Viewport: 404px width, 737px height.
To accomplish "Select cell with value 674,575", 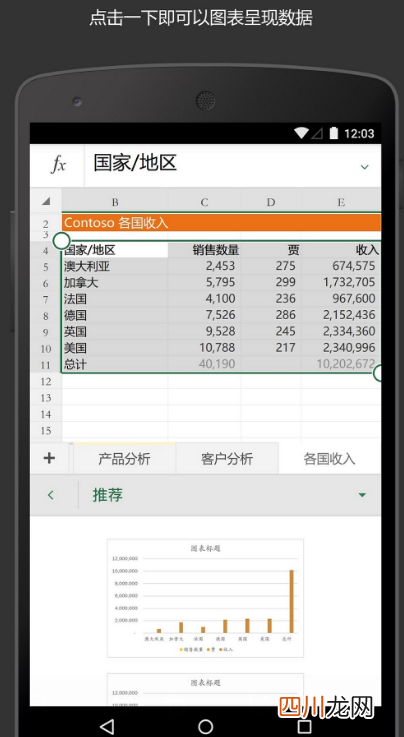I will [x=341, y=267].
